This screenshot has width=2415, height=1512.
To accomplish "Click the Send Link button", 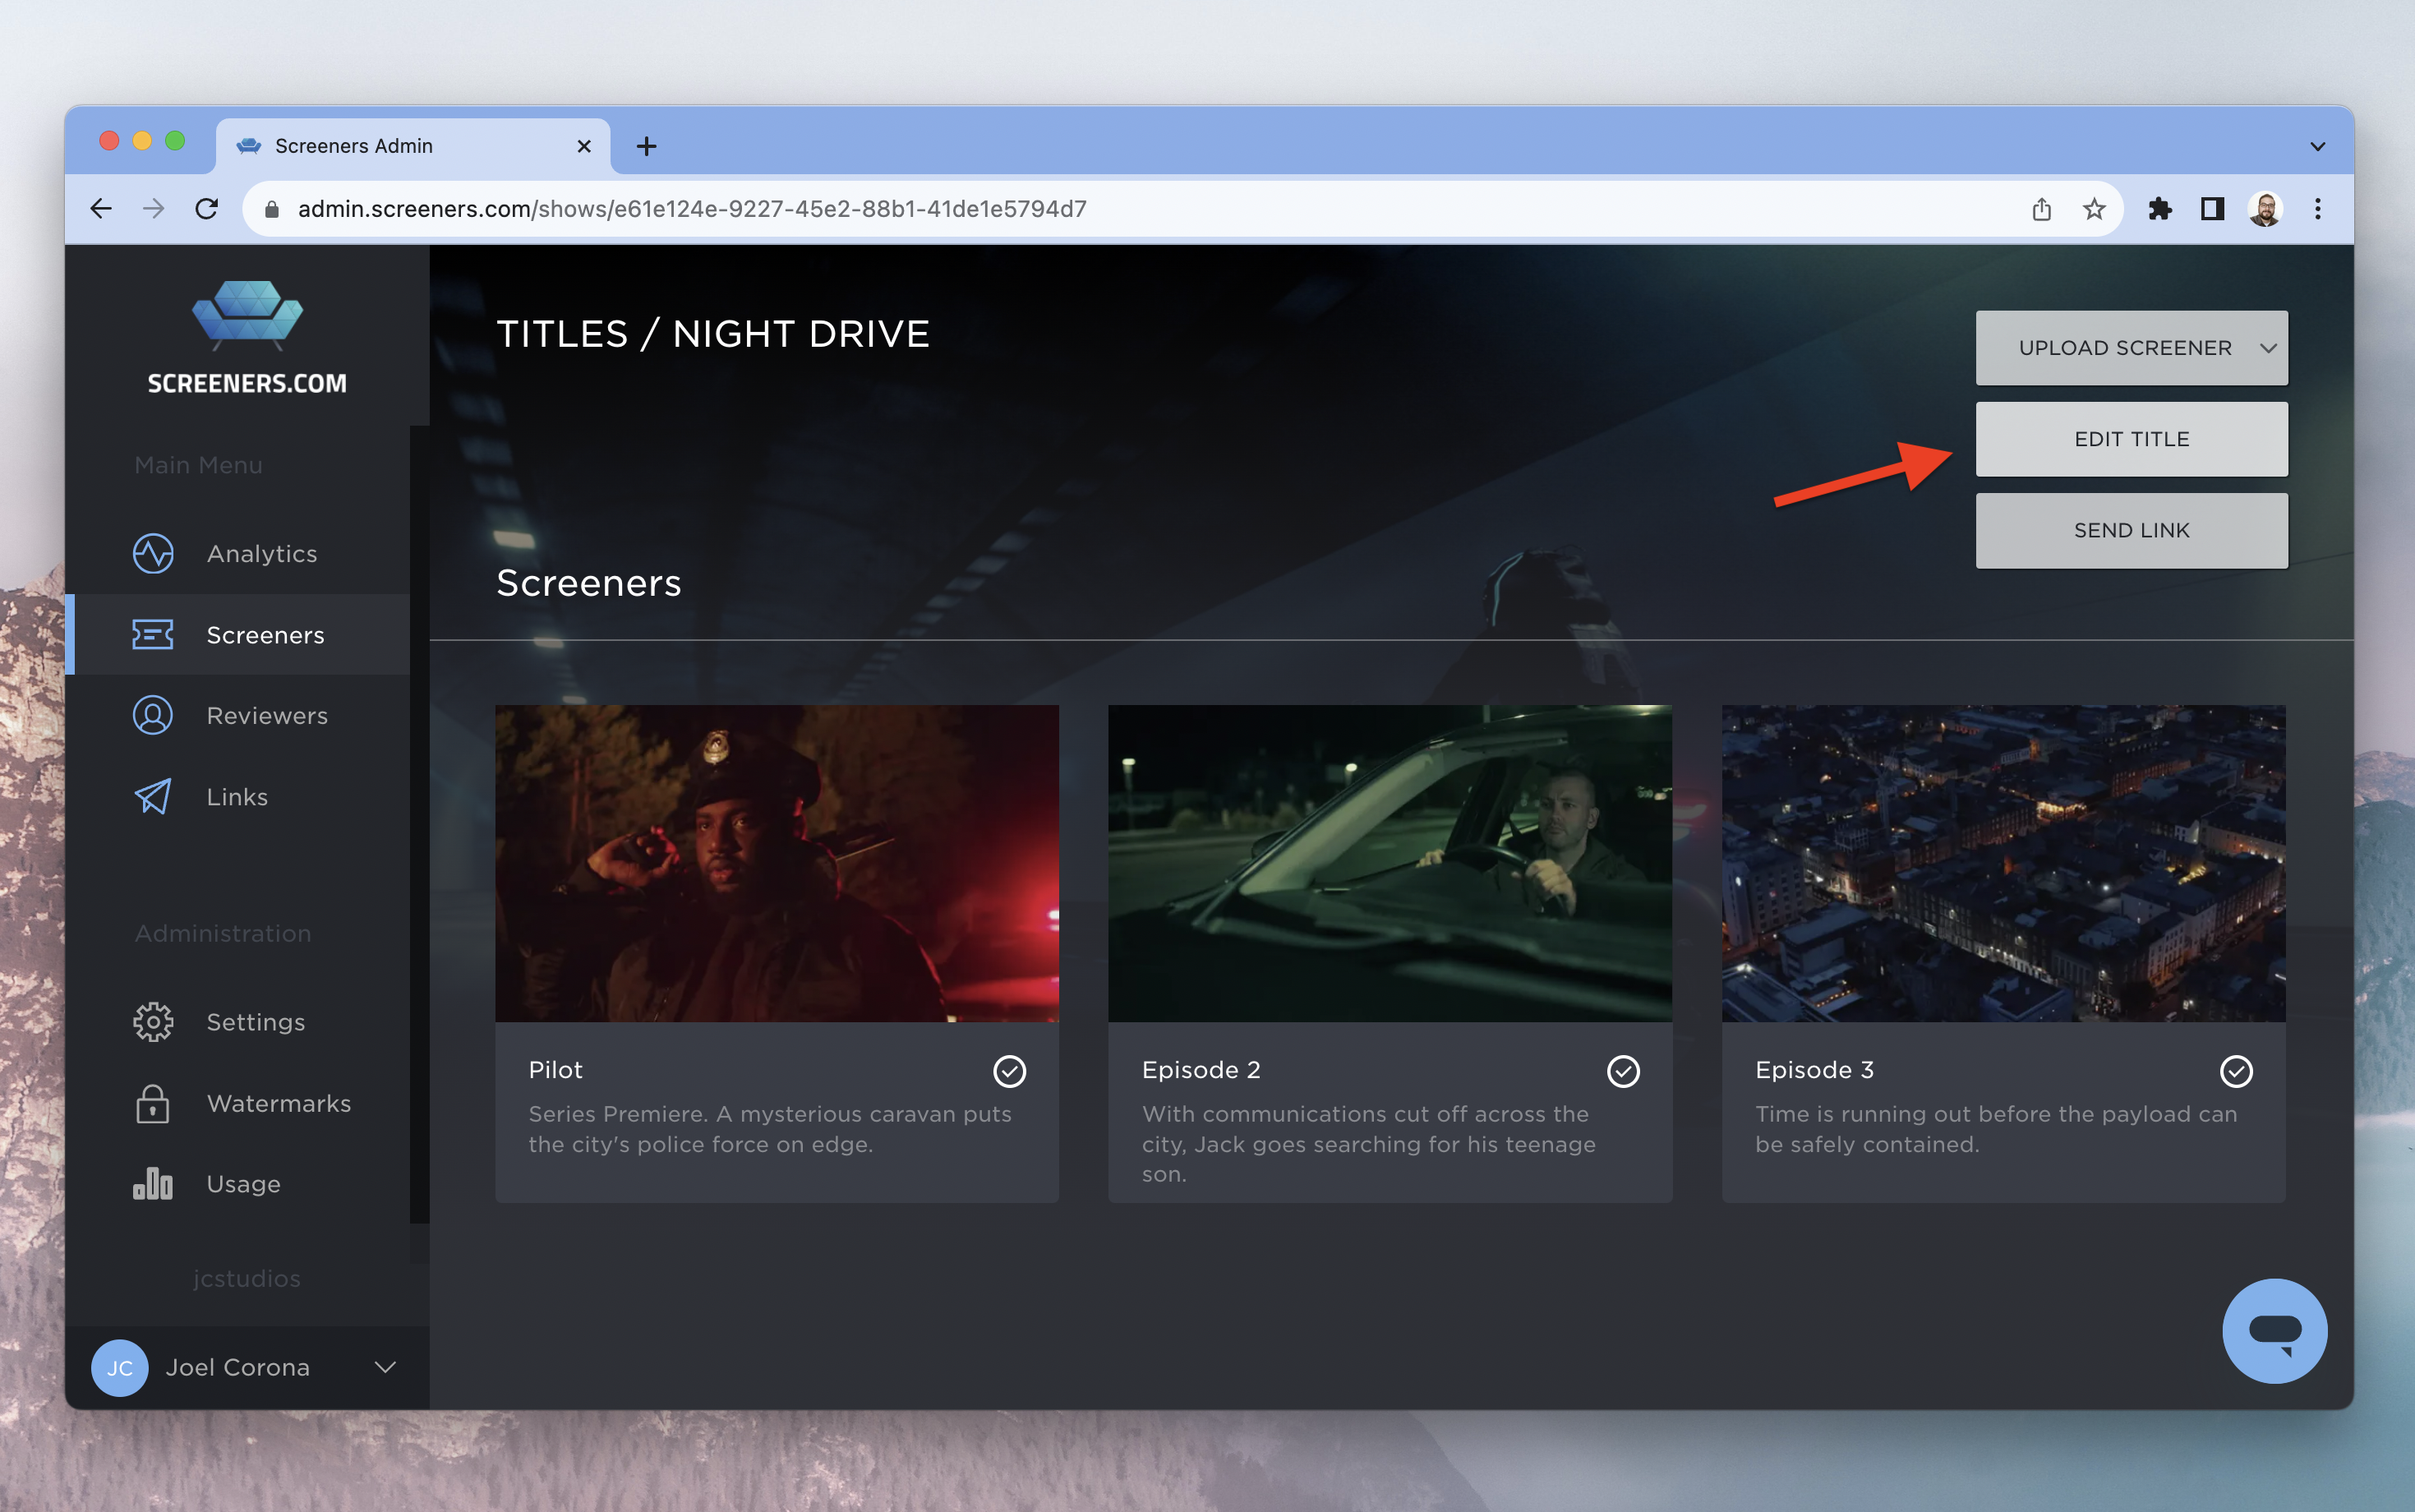I will (x=2131, y=531).
